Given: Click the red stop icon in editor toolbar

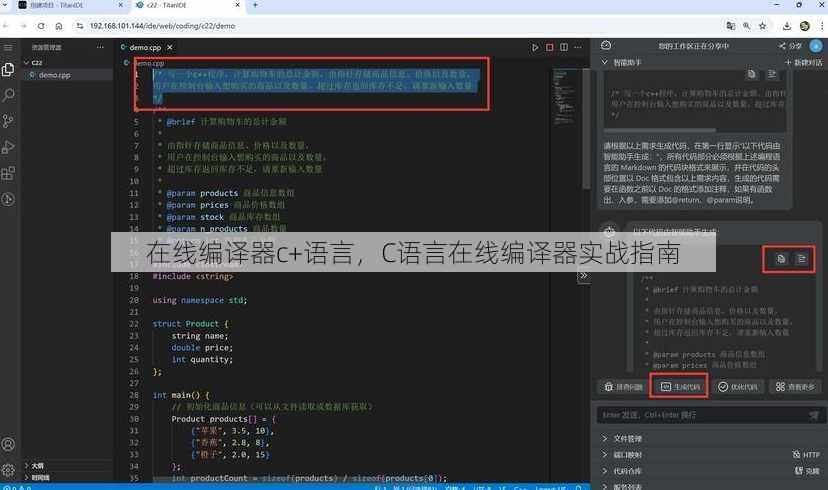Looking at the screenshot, I should pos(550,48).
